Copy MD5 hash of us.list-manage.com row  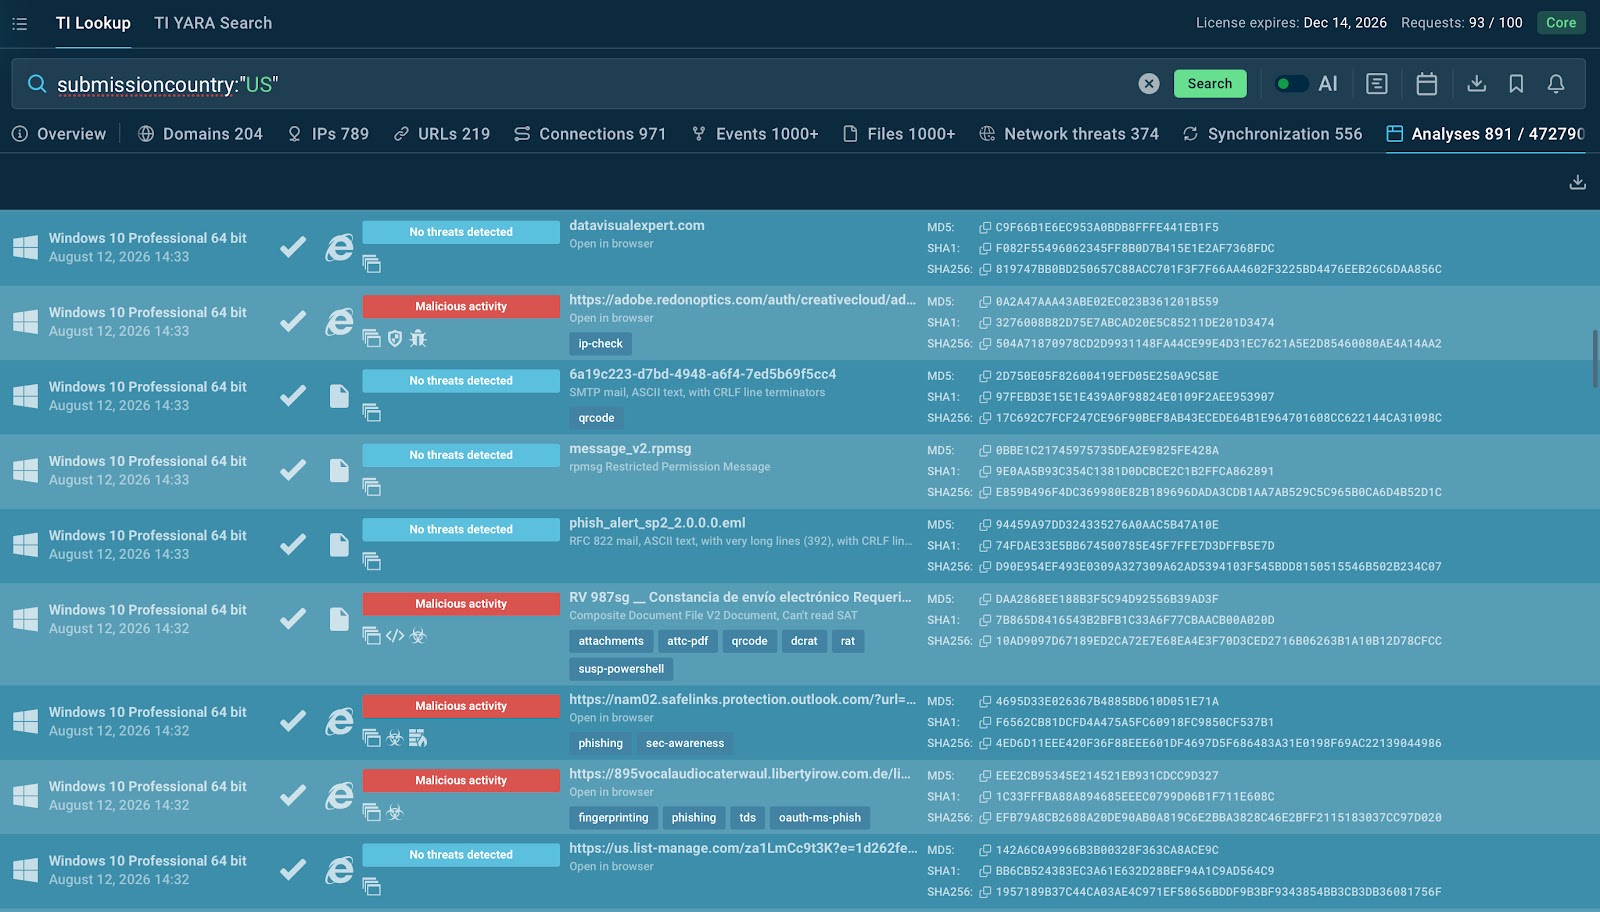(x=985, y=850)
